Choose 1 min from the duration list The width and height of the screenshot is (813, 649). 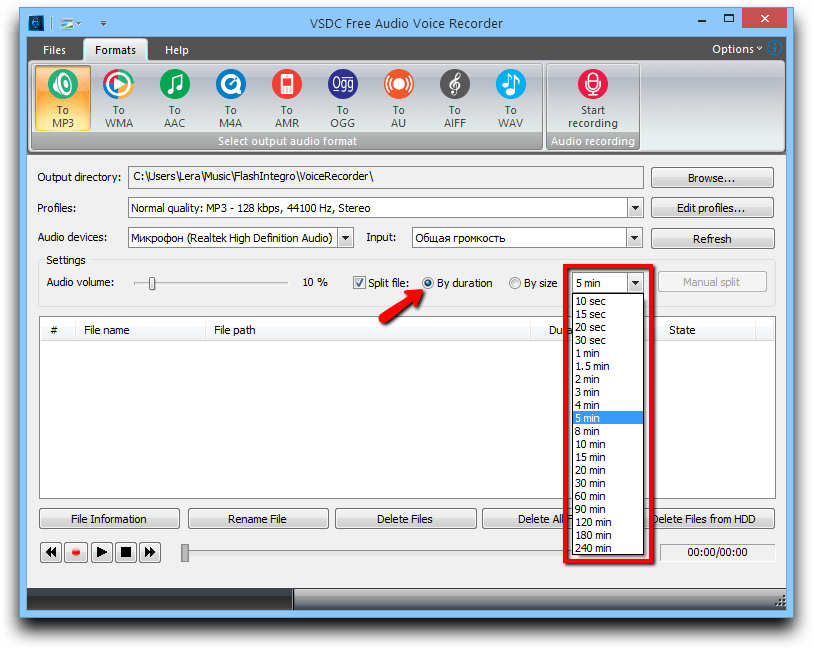608,353
